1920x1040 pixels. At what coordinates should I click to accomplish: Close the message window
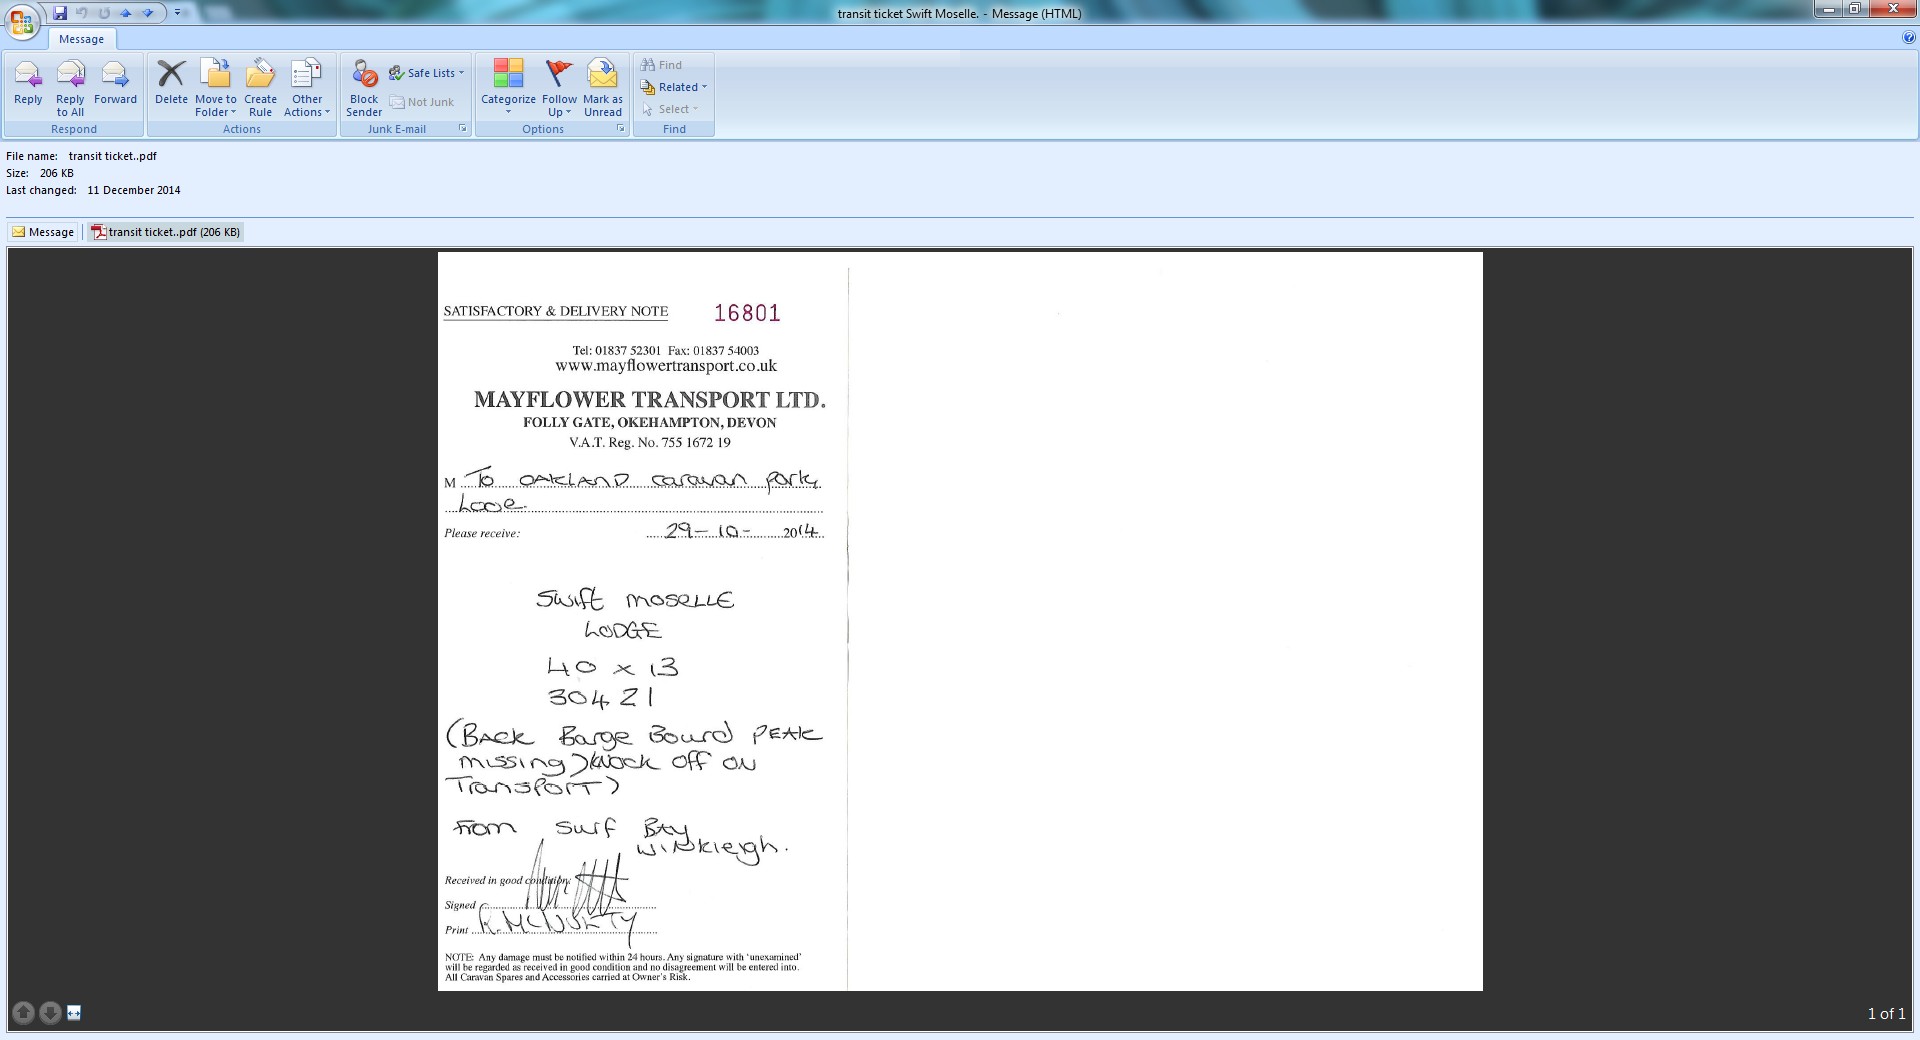(1892, 10)
